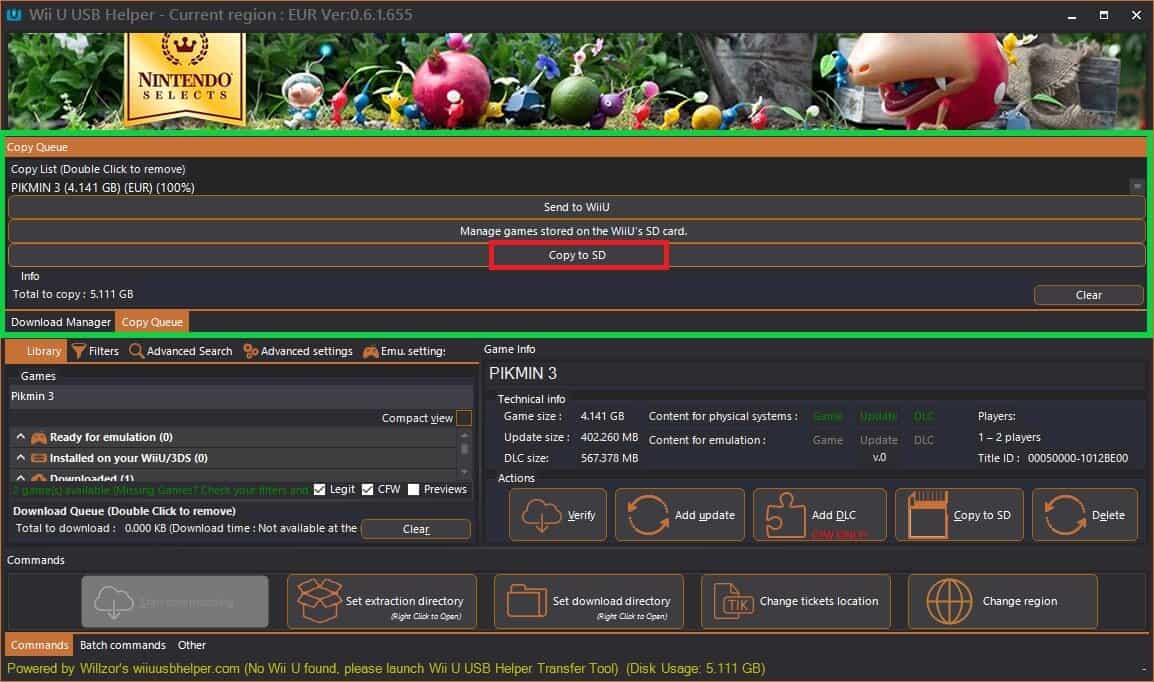This screenshot has height=682, width=1154.
Task: Click the Filters funnel icon
Action: (x=79, y=351)
